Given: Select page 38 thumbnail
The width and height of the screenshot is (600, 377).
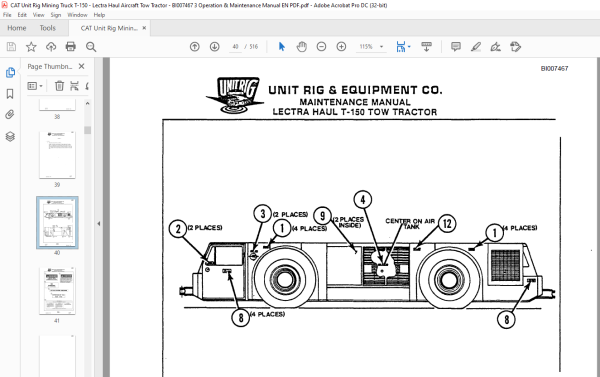Looking at the screenshot, I should (x=57, y=105).
